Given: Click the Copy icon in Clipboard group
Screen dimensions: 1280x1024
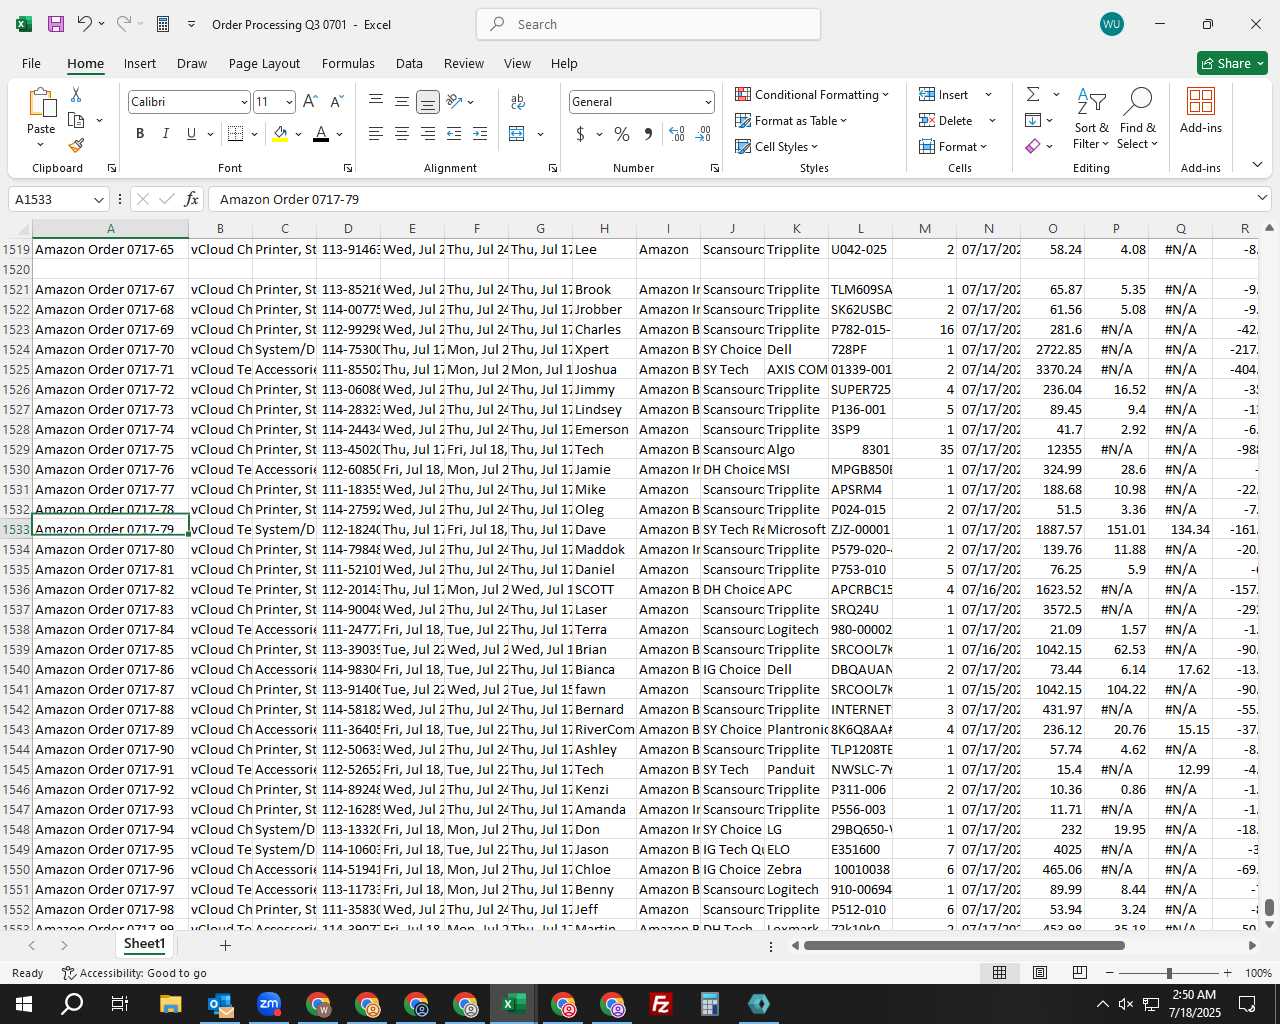Looking at the screenshot, I should [x=76, y=120].
